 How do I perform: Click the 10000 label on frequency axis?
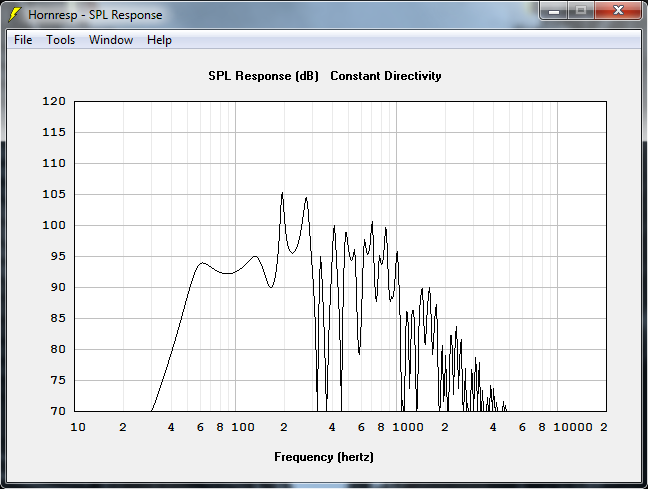point(573,427)
